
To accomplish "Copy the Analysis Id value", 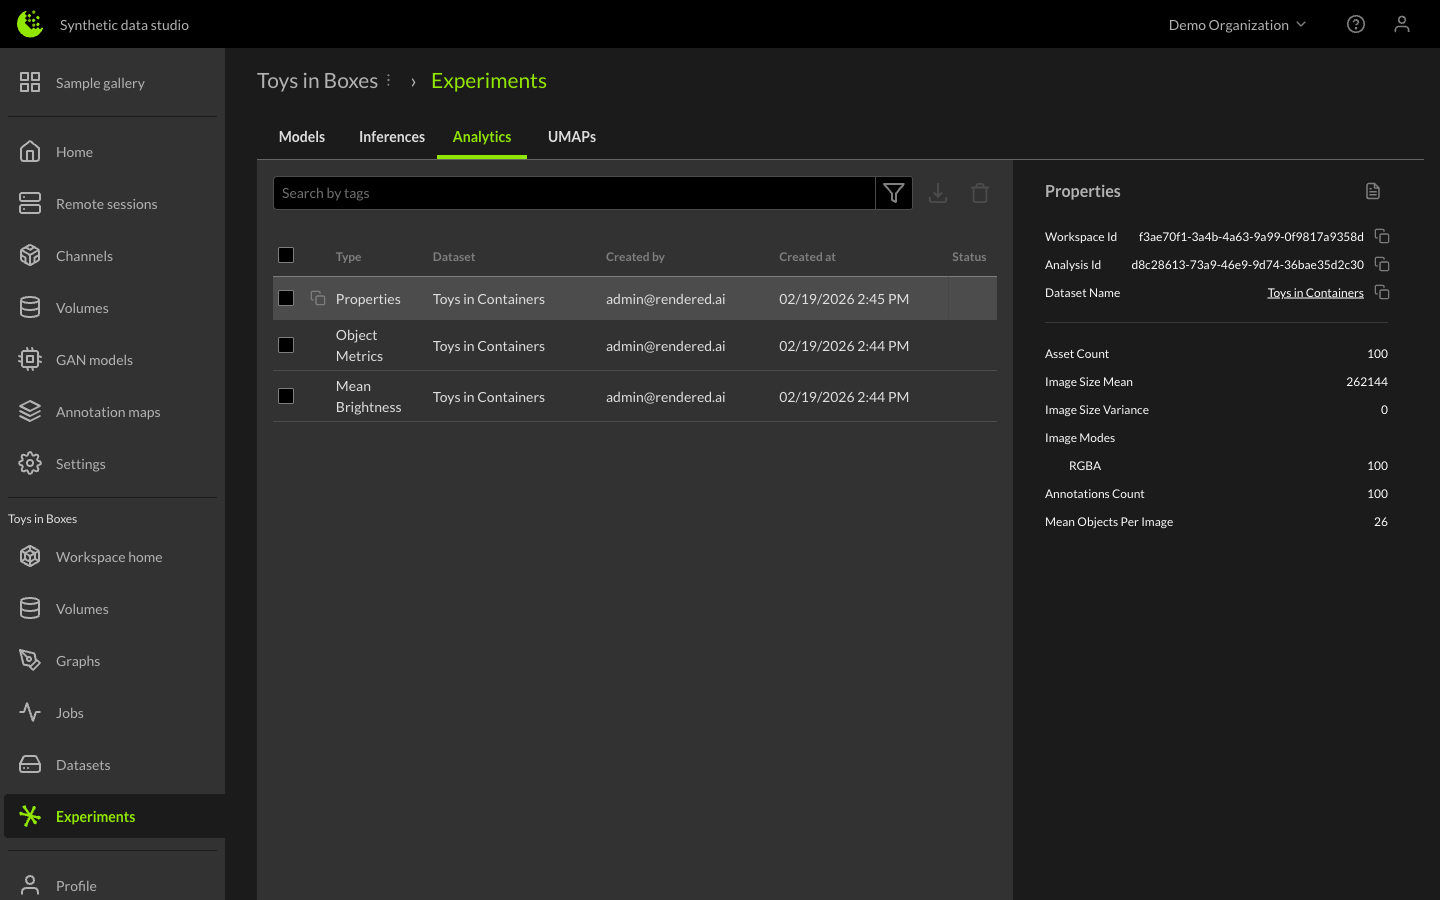I will [1382, 264].
